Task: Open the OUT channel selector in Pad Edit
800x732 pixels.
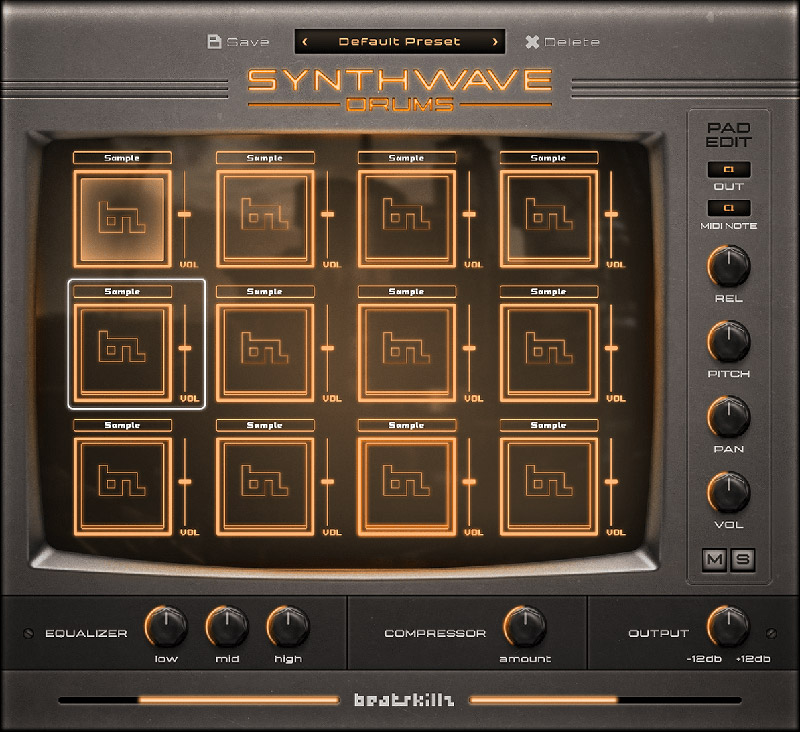Action: (x=729, y=169)
